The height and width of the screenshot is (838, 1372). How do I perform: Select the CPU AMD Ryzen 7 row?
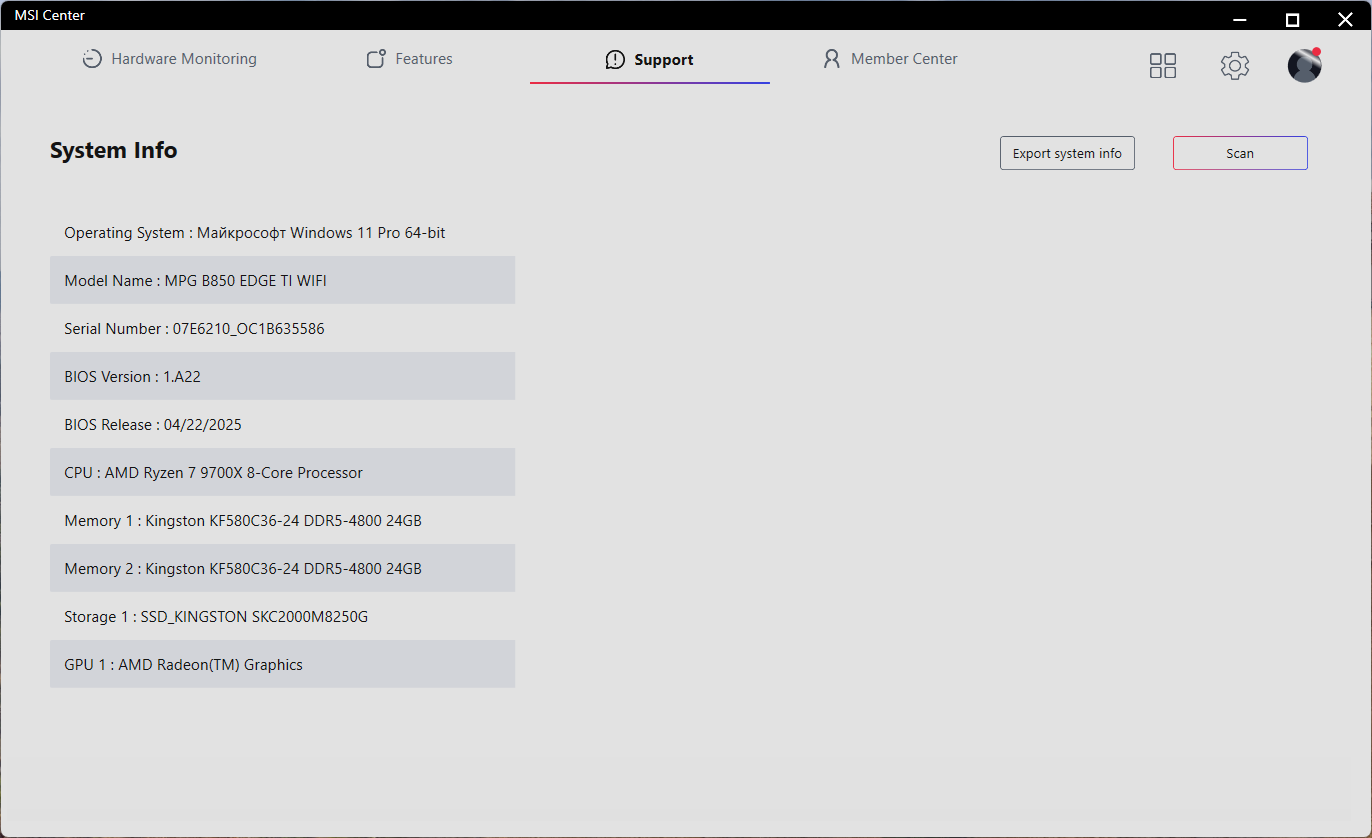point(282,472)
